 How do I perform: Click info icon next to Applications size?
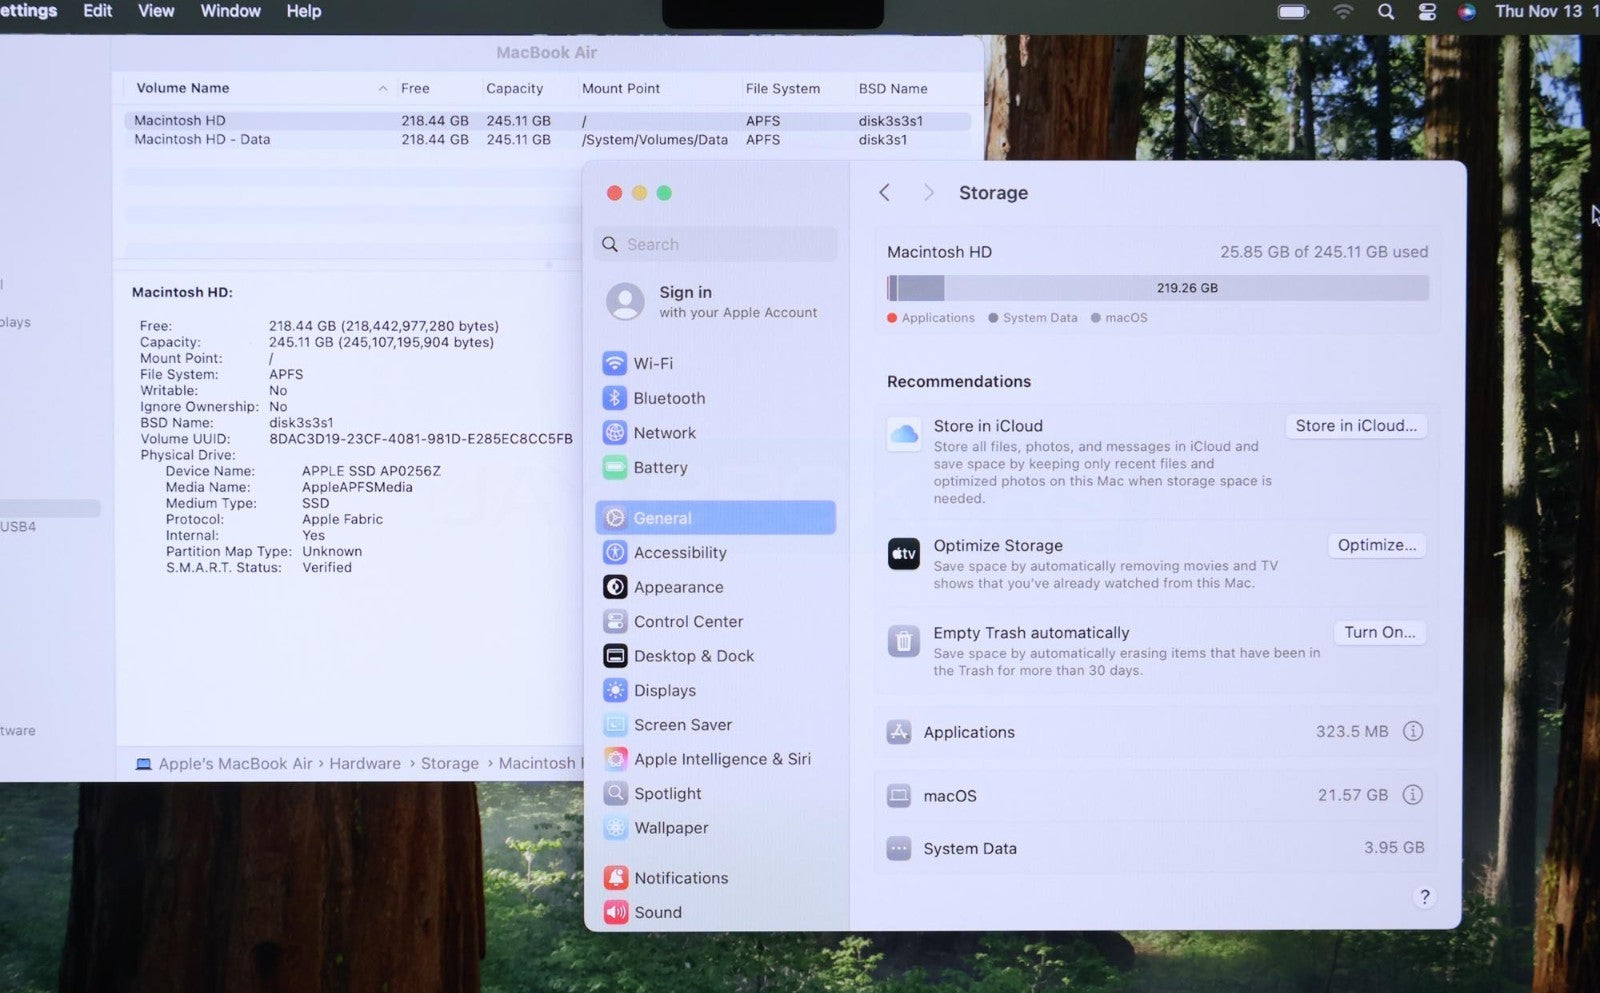pyautogui.click(x=1412, y=731)
